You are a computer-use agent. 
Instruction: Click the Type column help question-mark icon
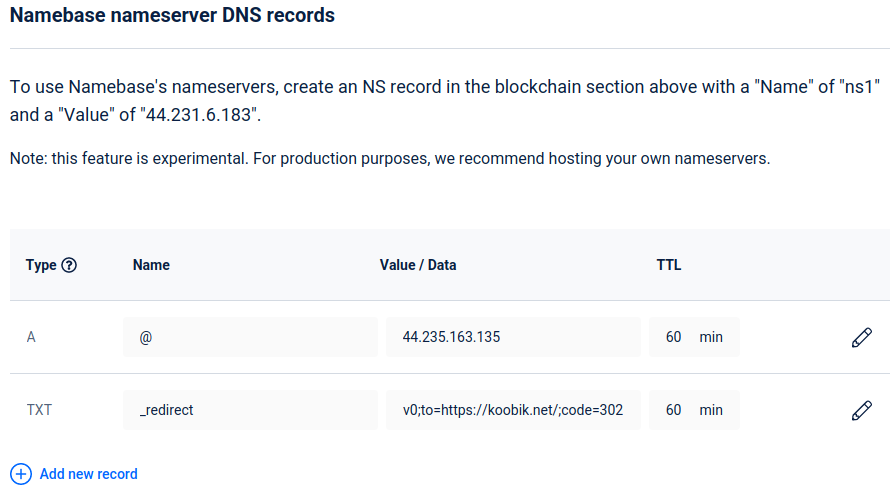point(69,265)
